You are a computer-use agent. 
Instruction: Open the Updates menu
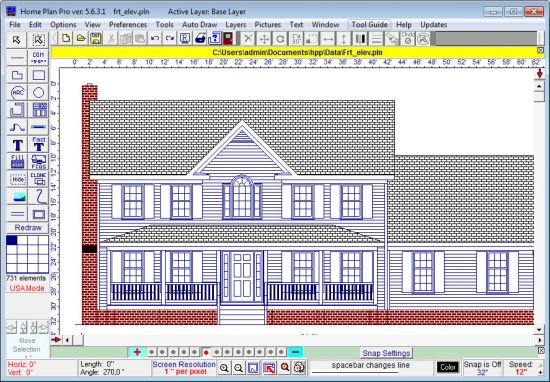(434, 25)
